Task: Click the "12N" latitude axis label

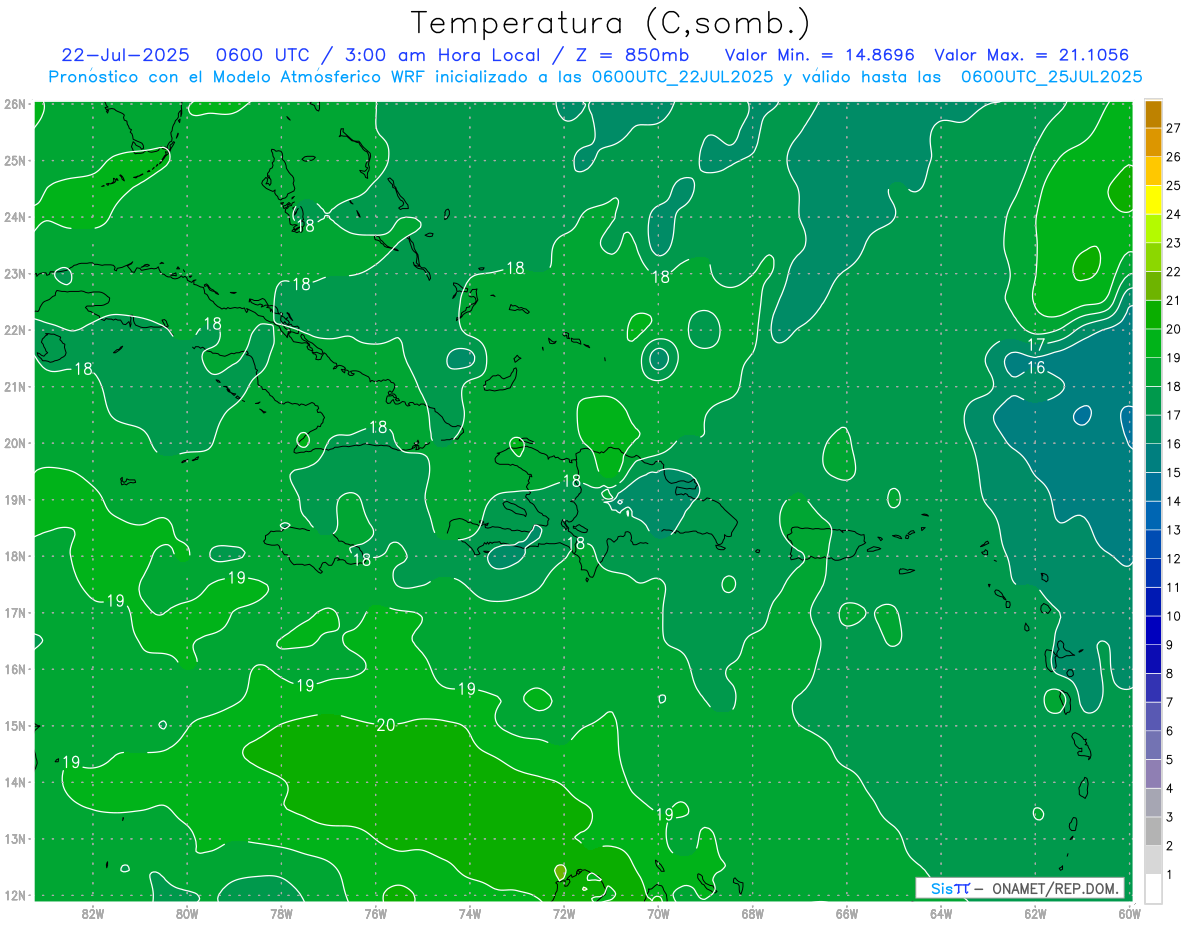Action: point(14,895)
